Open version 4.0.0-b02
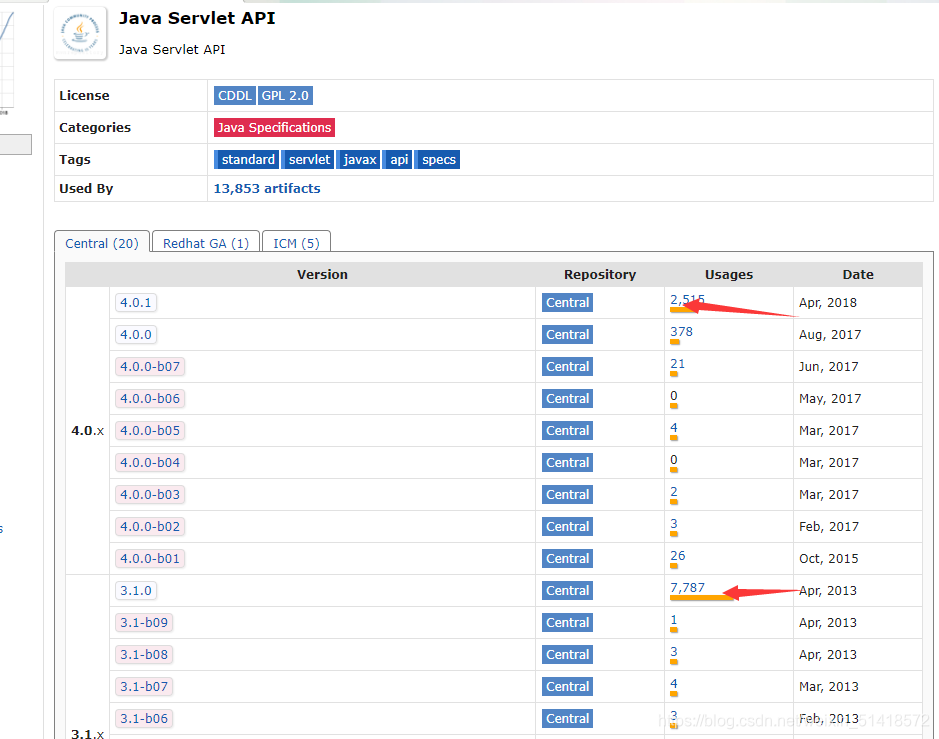 click(150, 527)
